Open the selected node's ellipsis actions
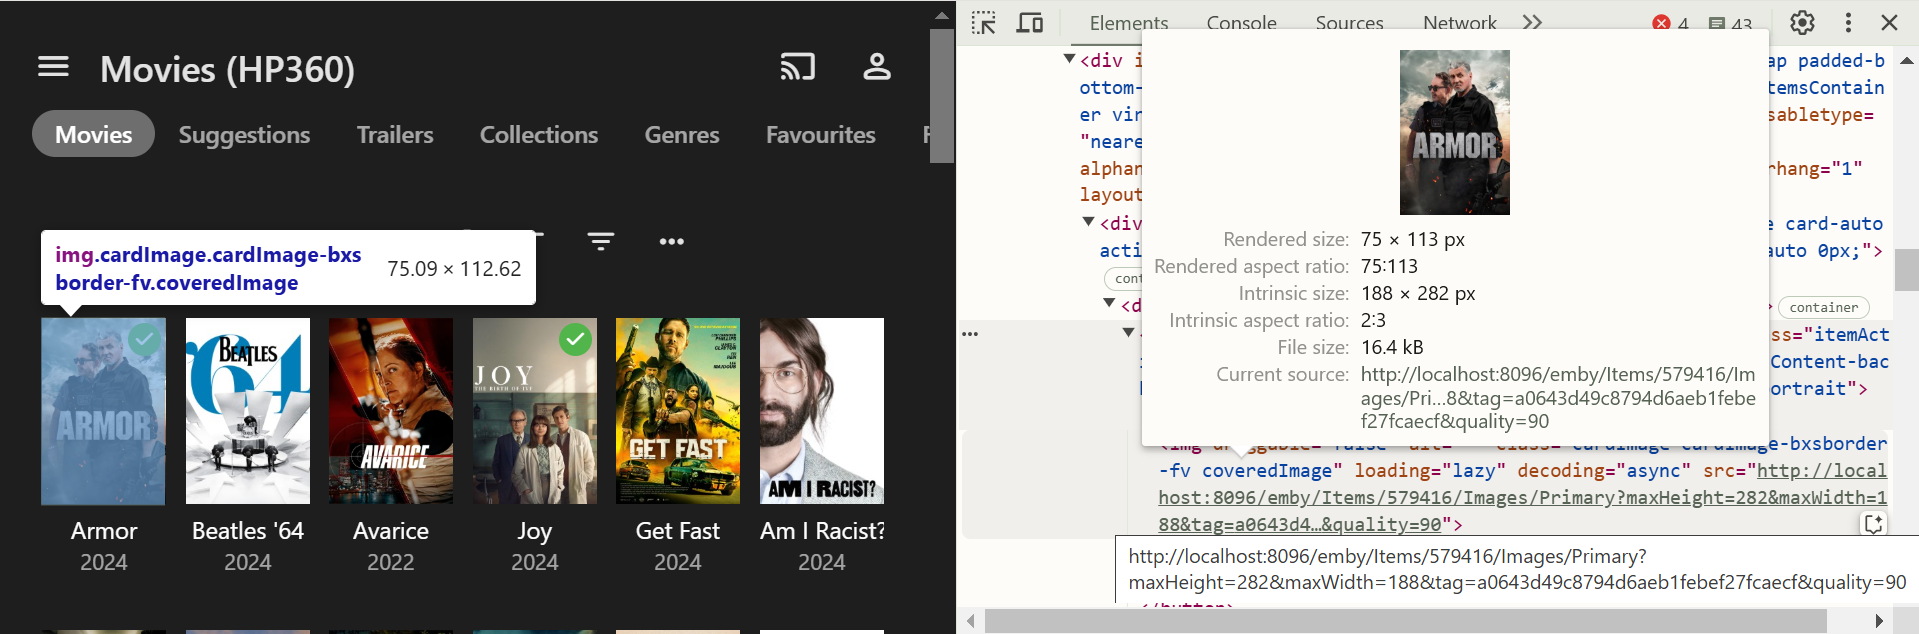1919x634 pixels. click(970, 334)
